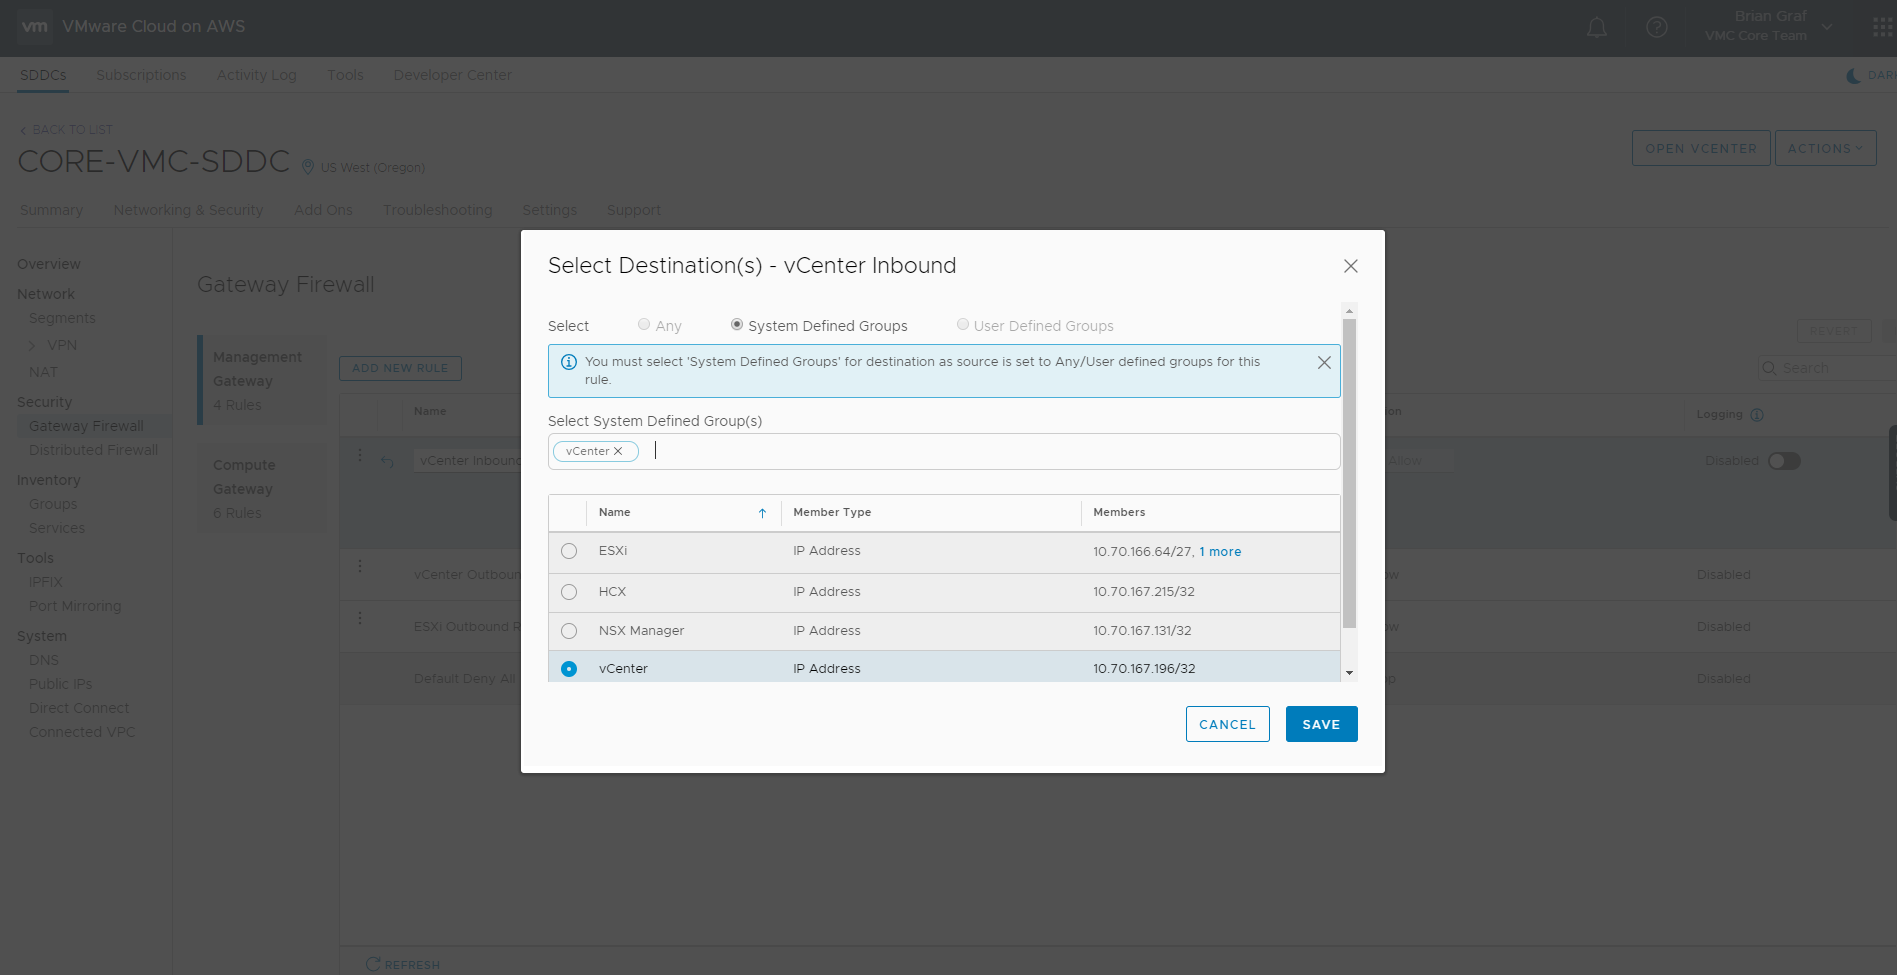Screen dimensions: 1897x975
Task: Go BACK TO LIST link
Action: pos(66,130)
